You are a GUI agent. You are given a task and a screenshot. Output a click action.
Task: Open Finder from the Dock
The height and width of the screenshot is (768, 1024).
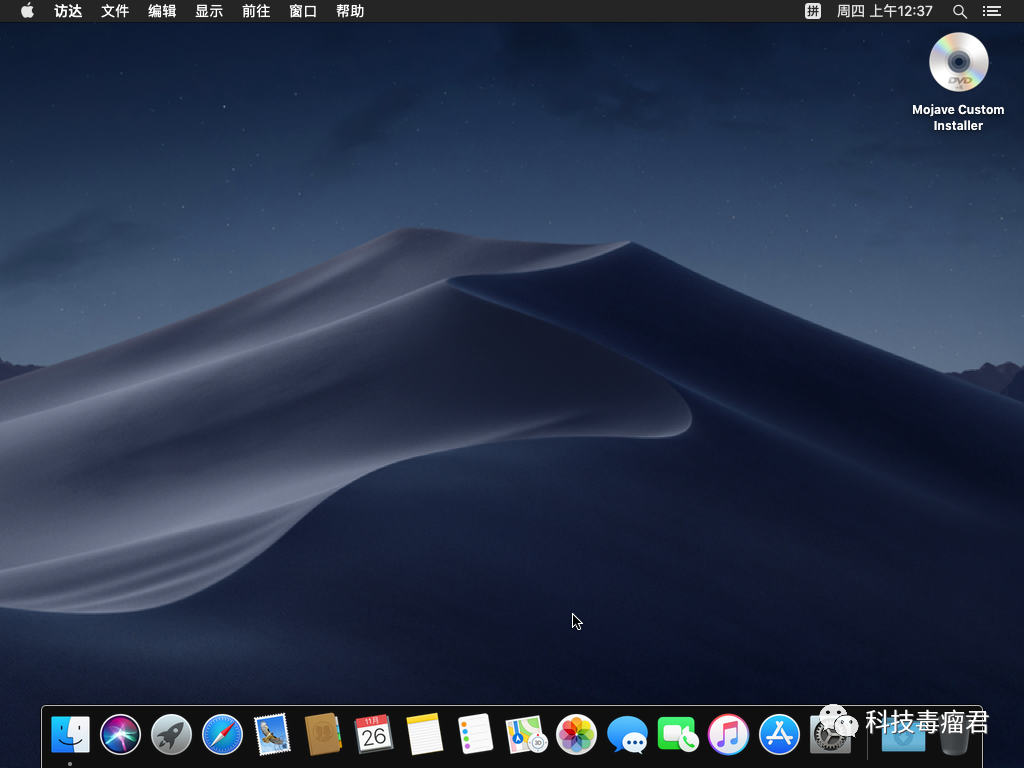click(70, 735)
